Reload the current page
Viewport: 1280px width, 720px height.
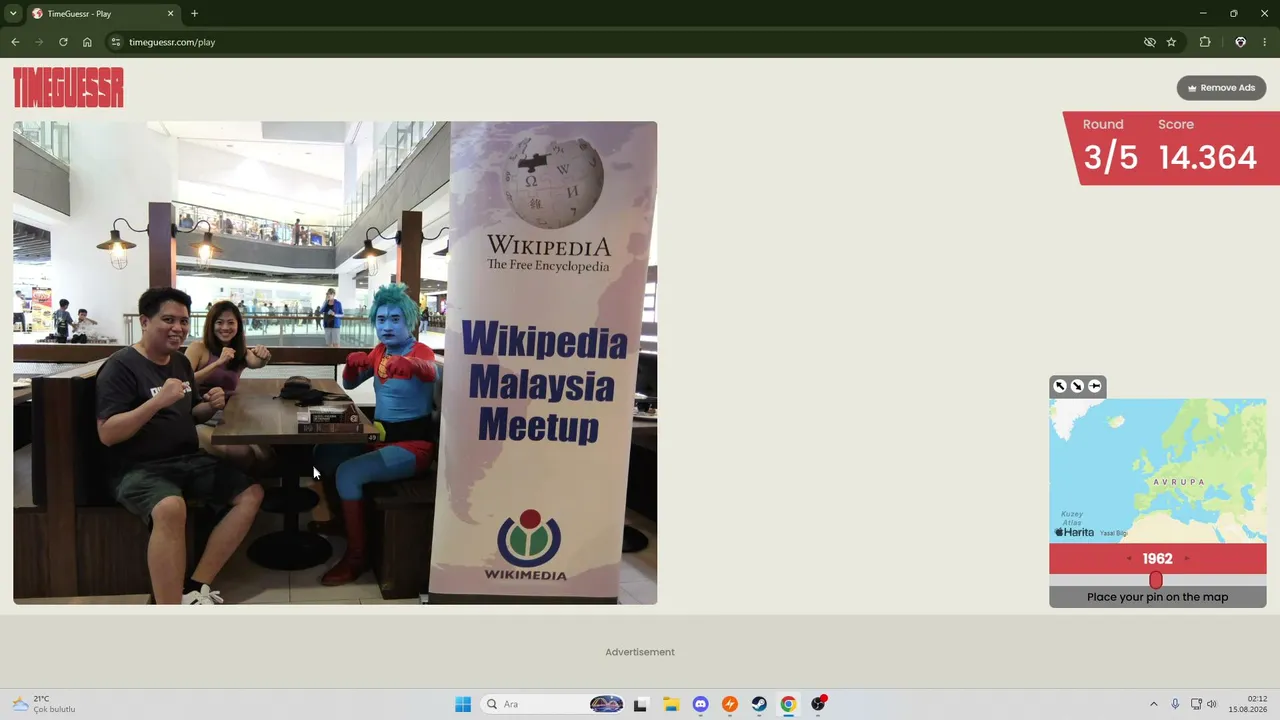click(63, 42)
